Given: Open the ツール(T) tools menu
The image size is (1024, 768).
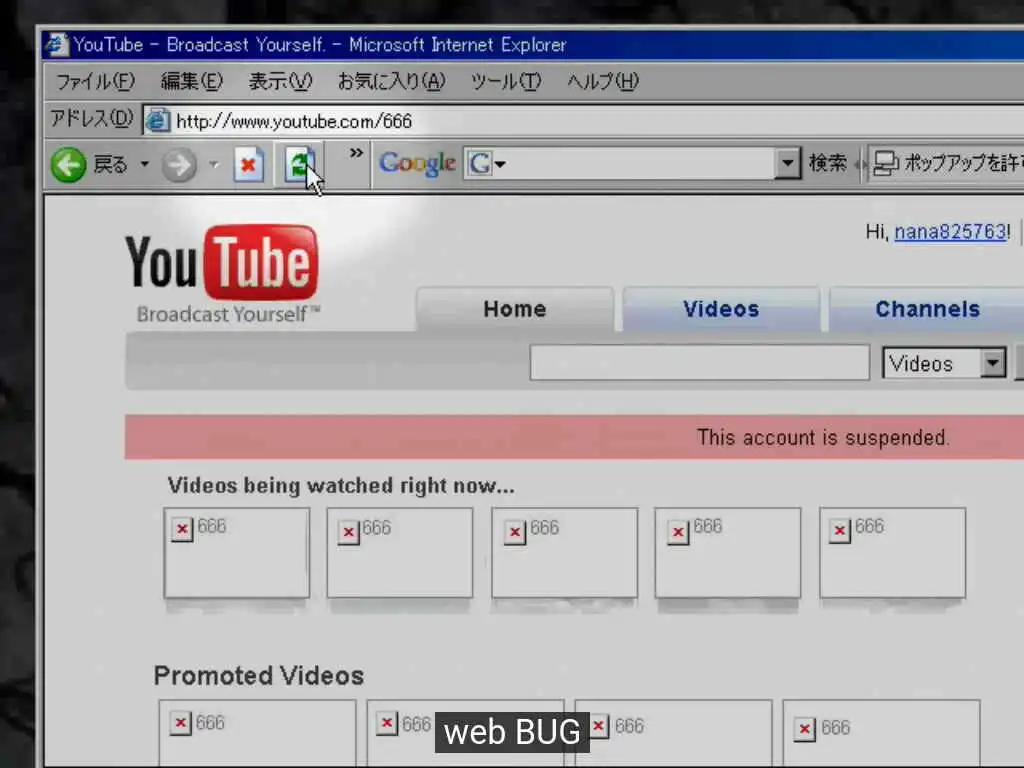Looking at the screenshot, I should point(506,82).
